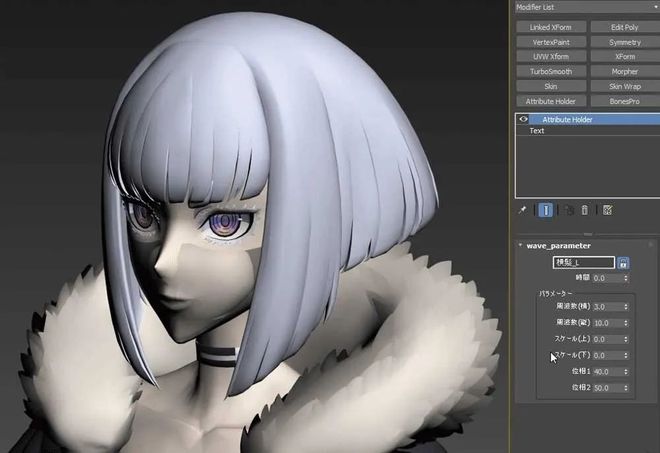
Task: Click the Edit Poly button
Action: click(x=625, y=27)
